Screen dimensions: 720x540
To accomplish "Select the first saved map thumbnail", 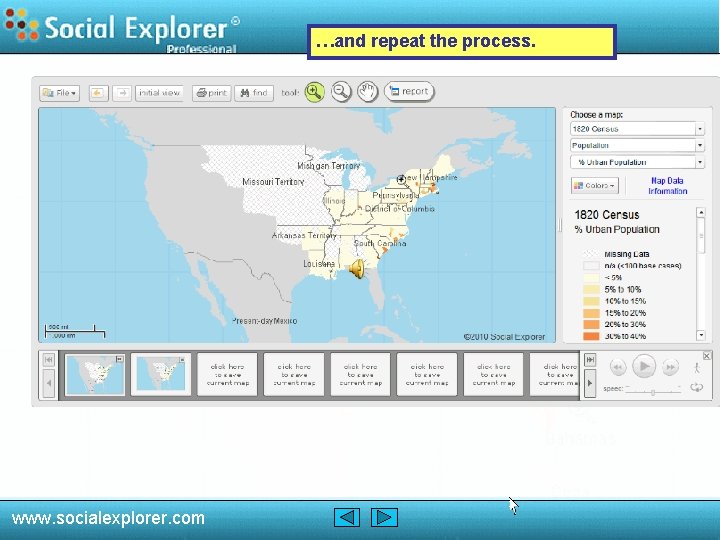I will point(95,375).
